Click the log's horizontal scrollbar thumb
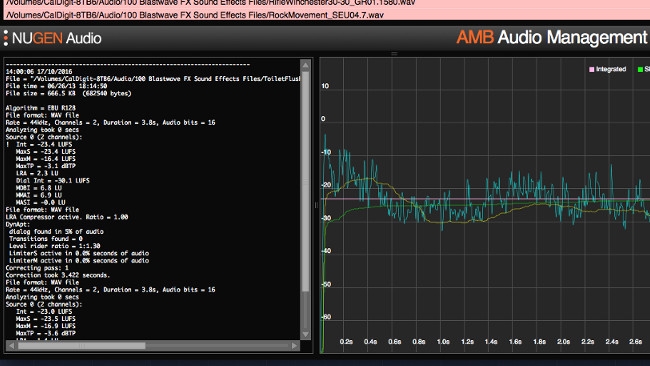The image size is (650, 366). tap(82, 345)
